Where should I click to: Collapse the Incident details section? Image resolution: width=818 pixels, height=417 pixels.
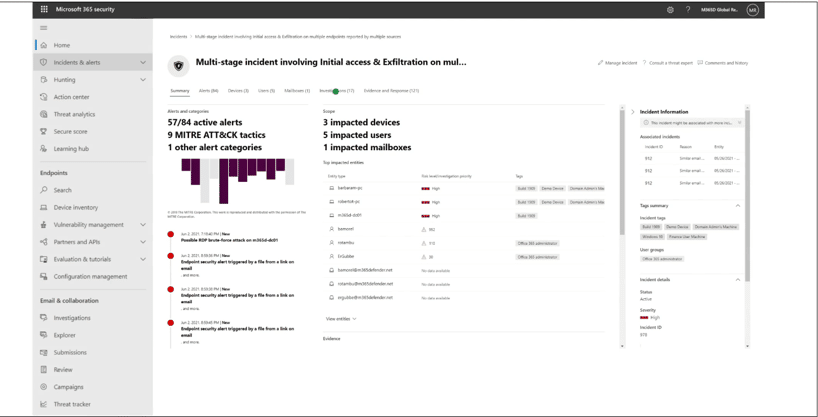pyautogui.click(x=738, y=280)
